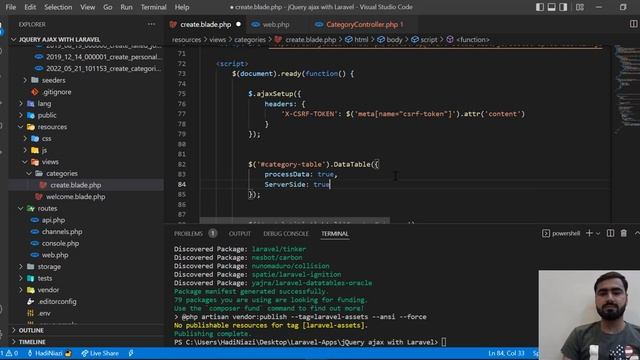
Task: Open channels.php in routes
Action: point(62,231)
